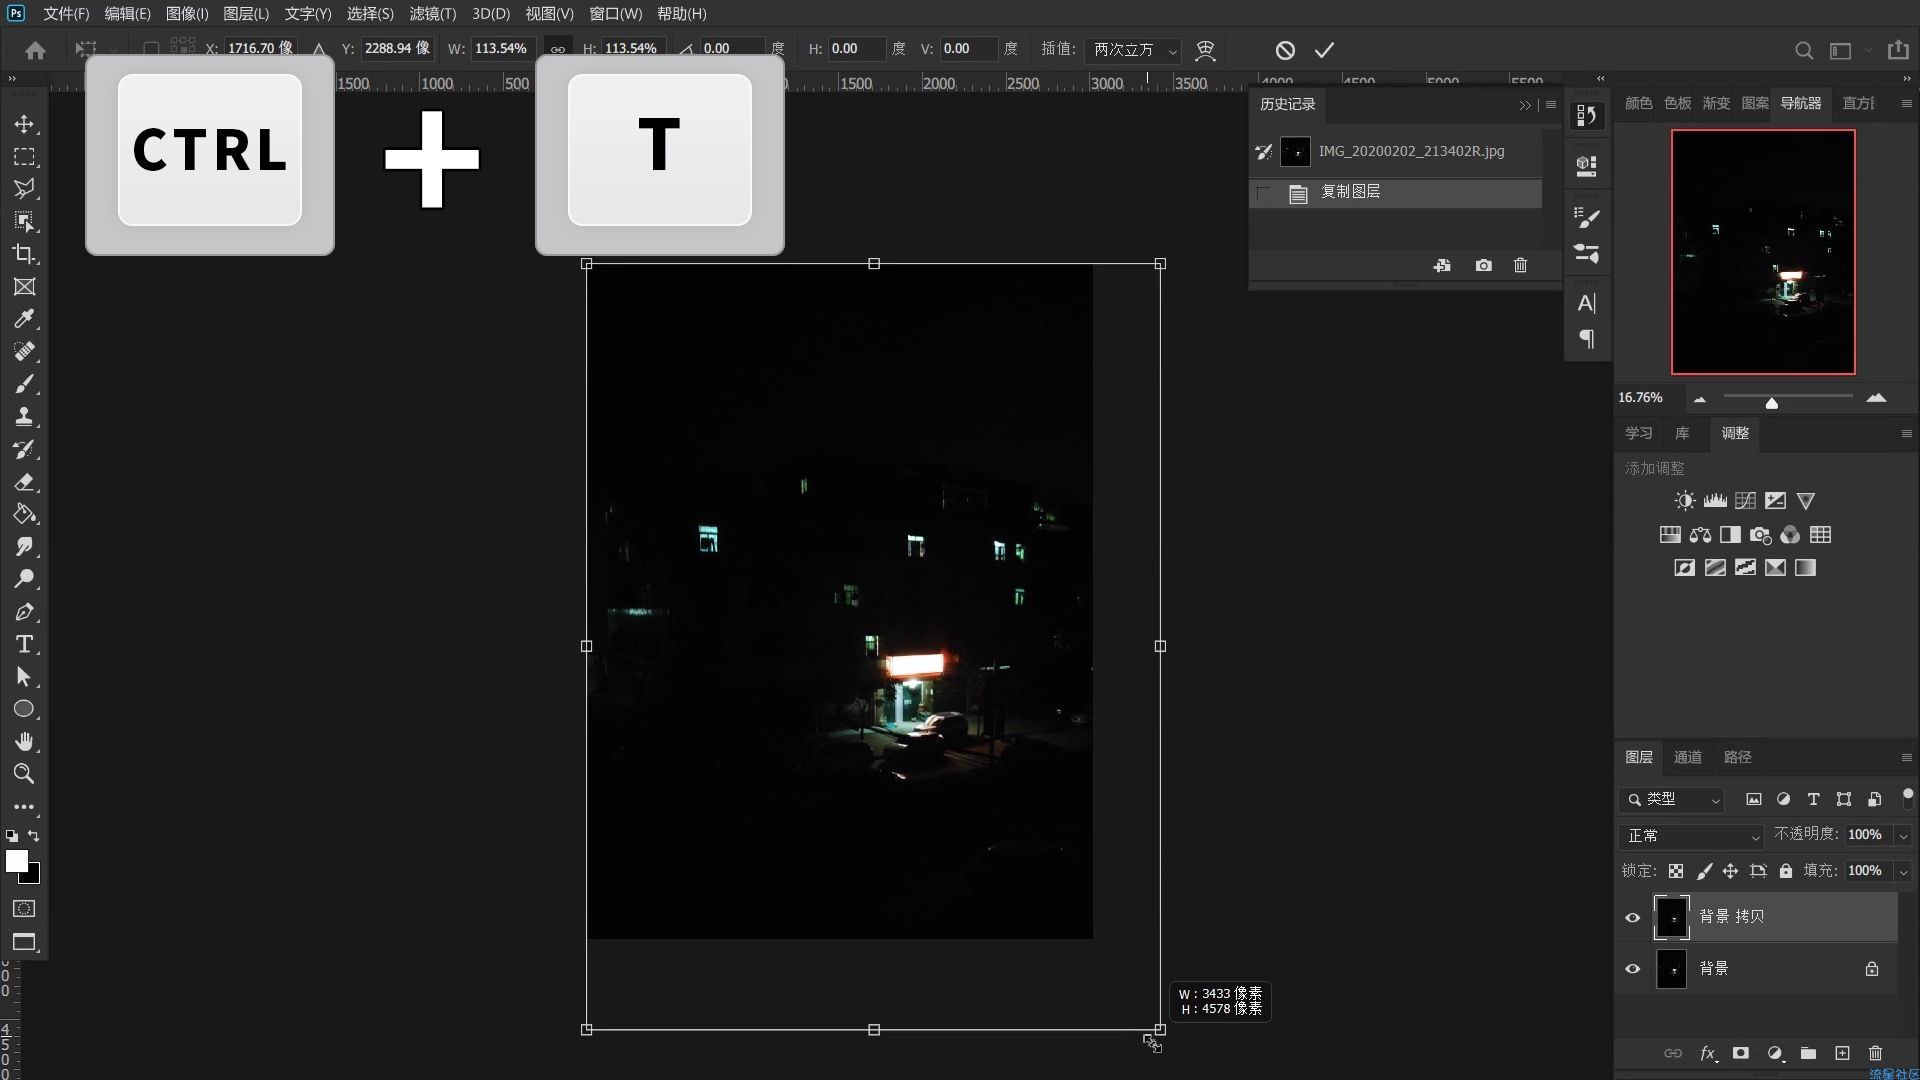
Task: Switch to the 通道 tab
Action: tap(1687, 757)
